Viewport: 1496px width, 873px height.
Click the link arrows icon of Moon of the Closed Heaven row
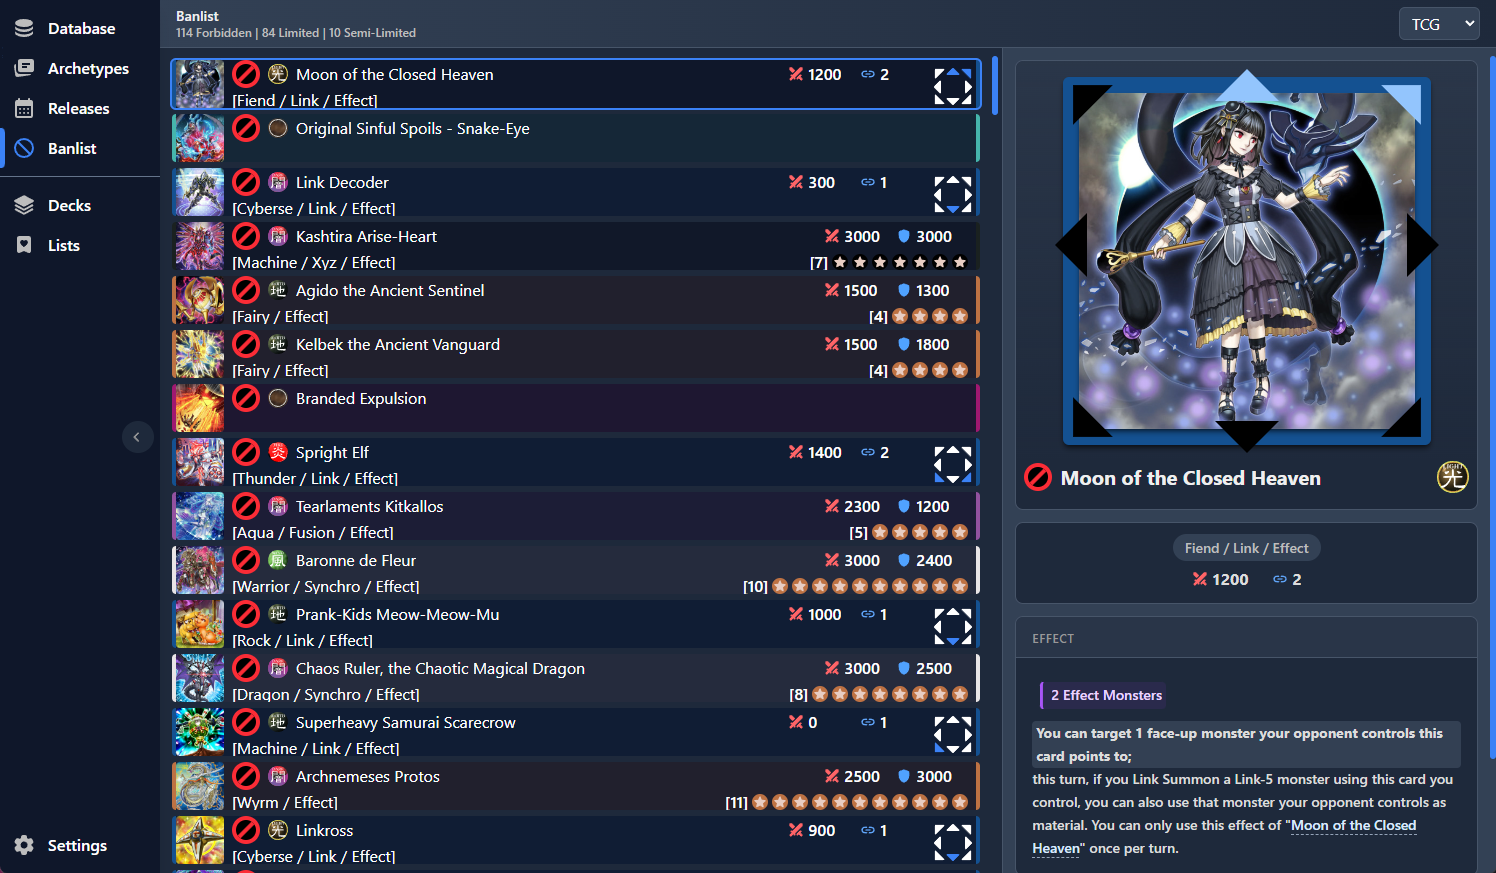(953, 86)
